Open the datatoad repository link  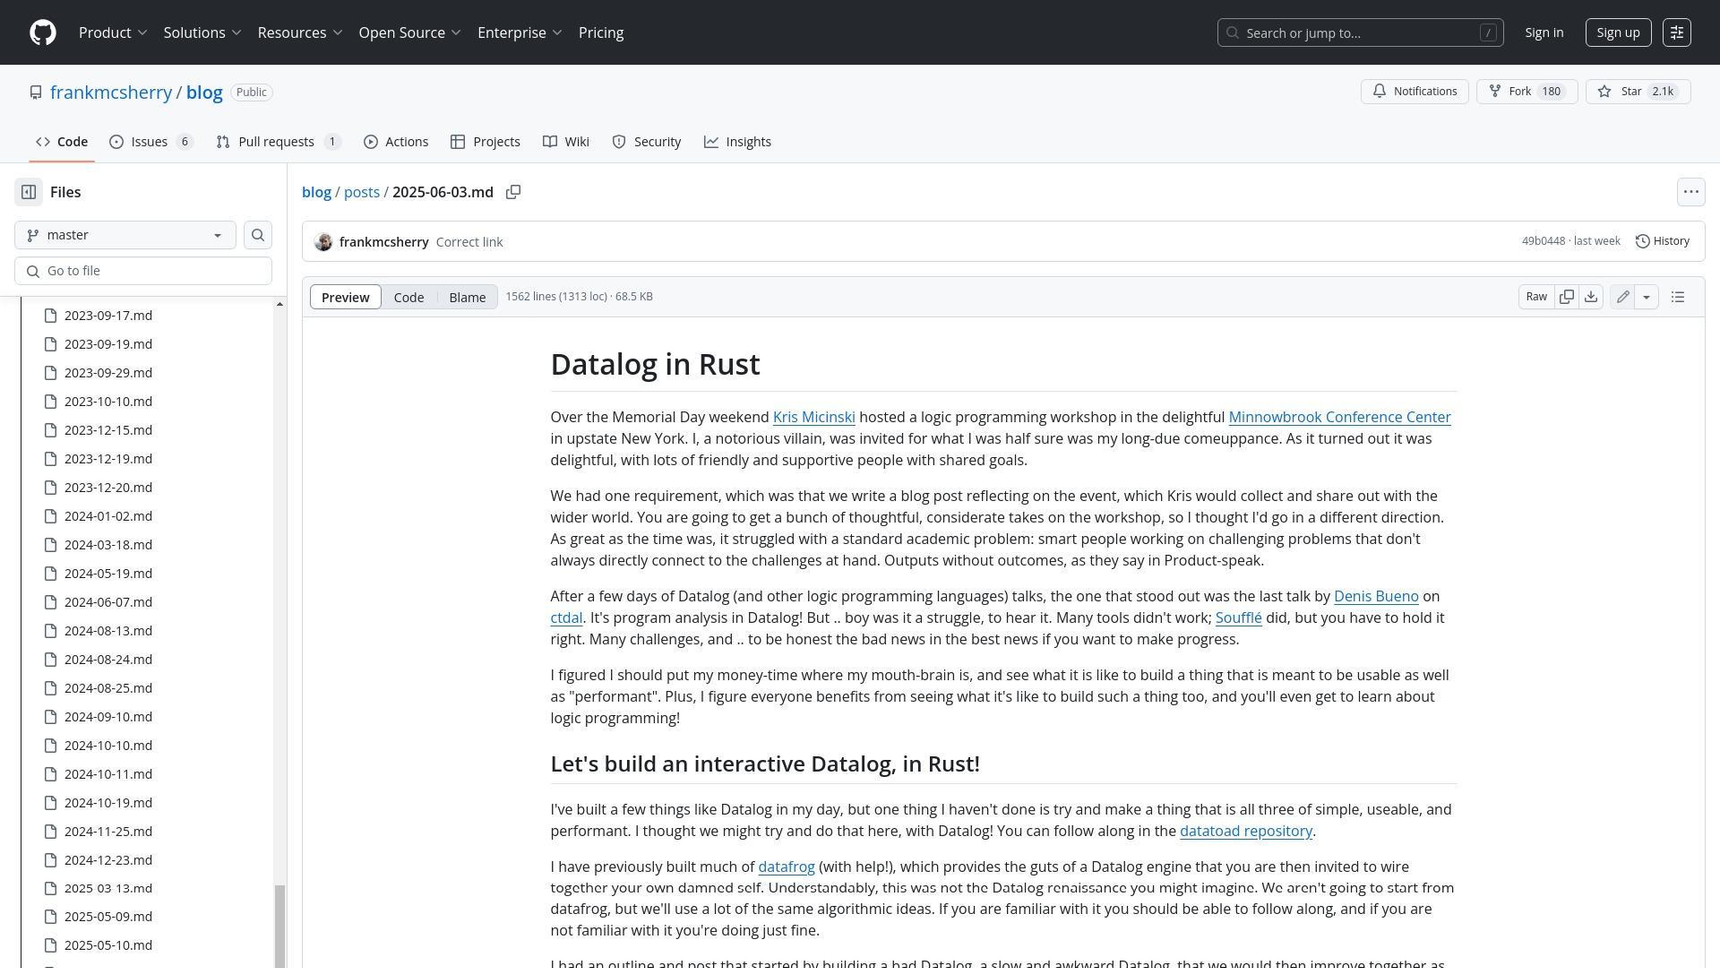pyautogui.click(x=1246, y=831)
